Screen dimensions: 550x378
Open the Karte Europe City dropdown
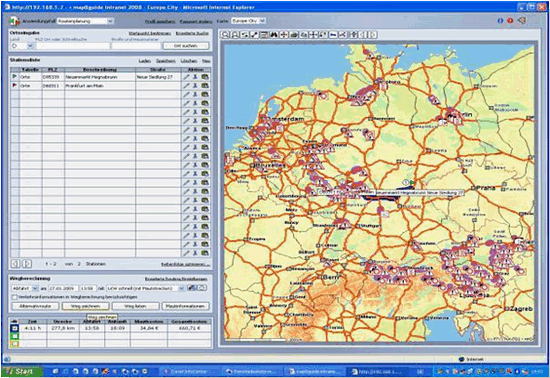point(248,21)
